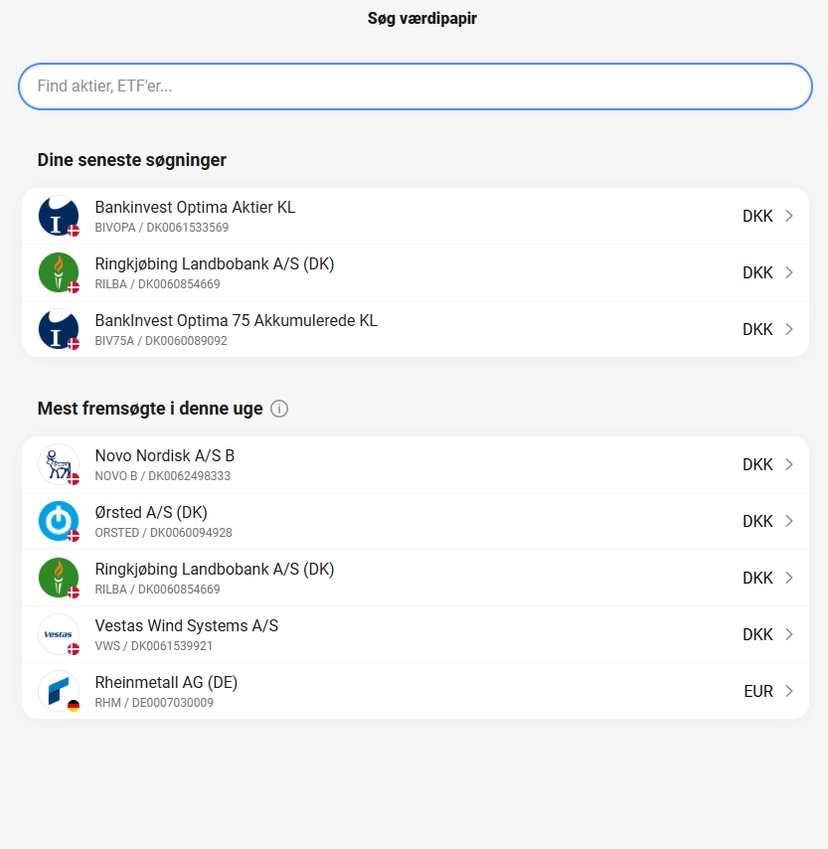Click ticker text 'RHM / DE0007030009'
828x849 pixels.
tap(154, 703)
